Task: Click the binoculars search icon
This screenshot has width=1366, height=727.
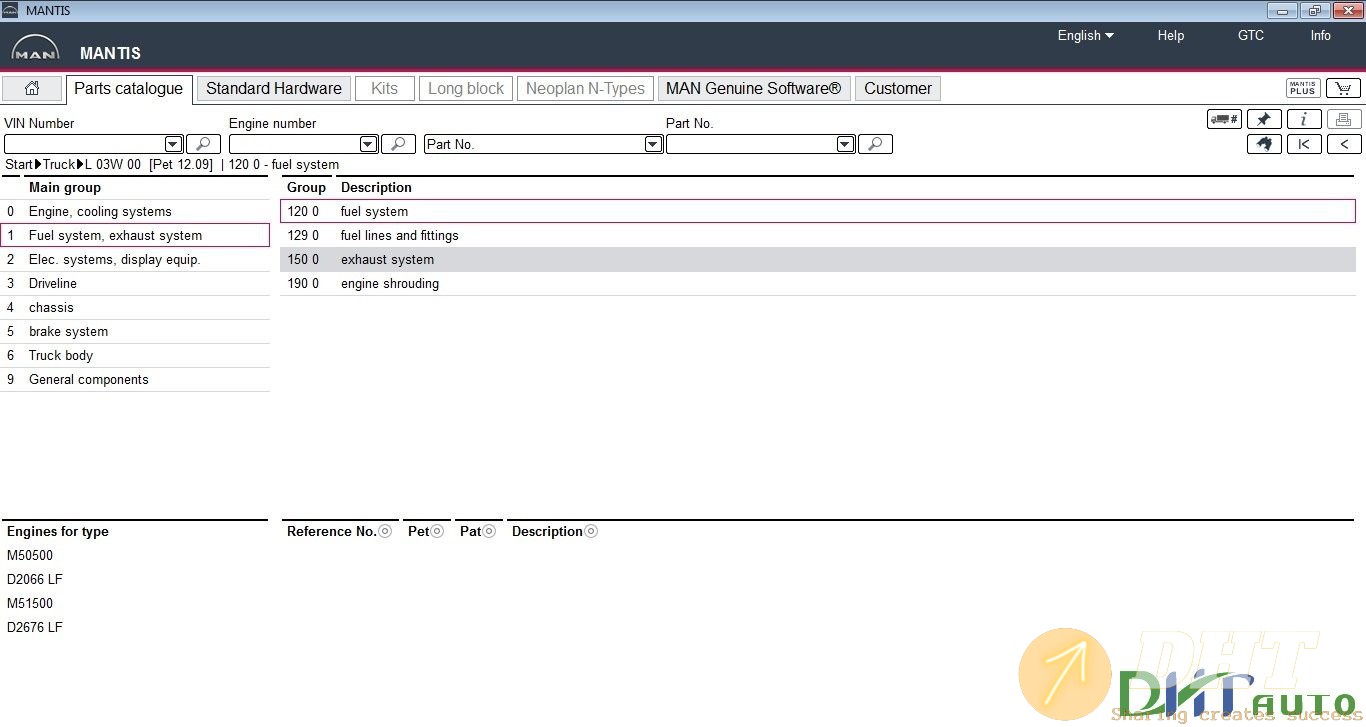Action: point(1264,144)
